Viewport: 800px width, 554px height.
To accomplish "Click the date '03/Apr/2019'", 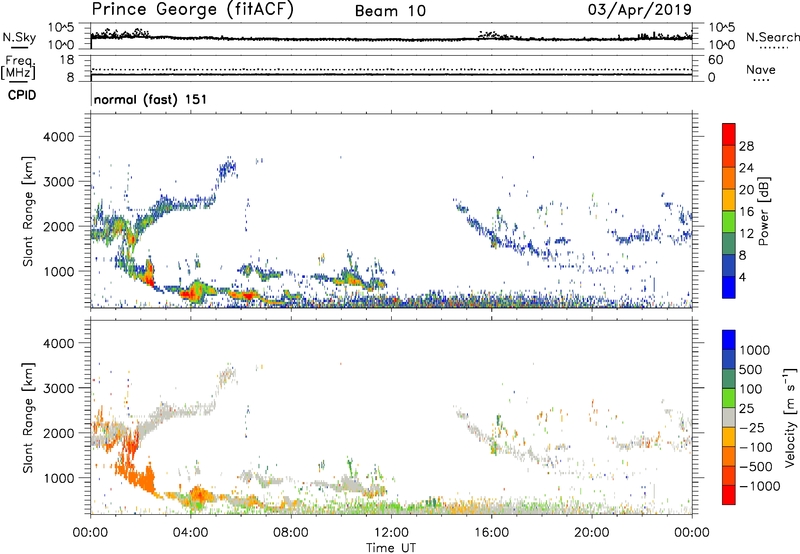I will [x=640, y=10].
